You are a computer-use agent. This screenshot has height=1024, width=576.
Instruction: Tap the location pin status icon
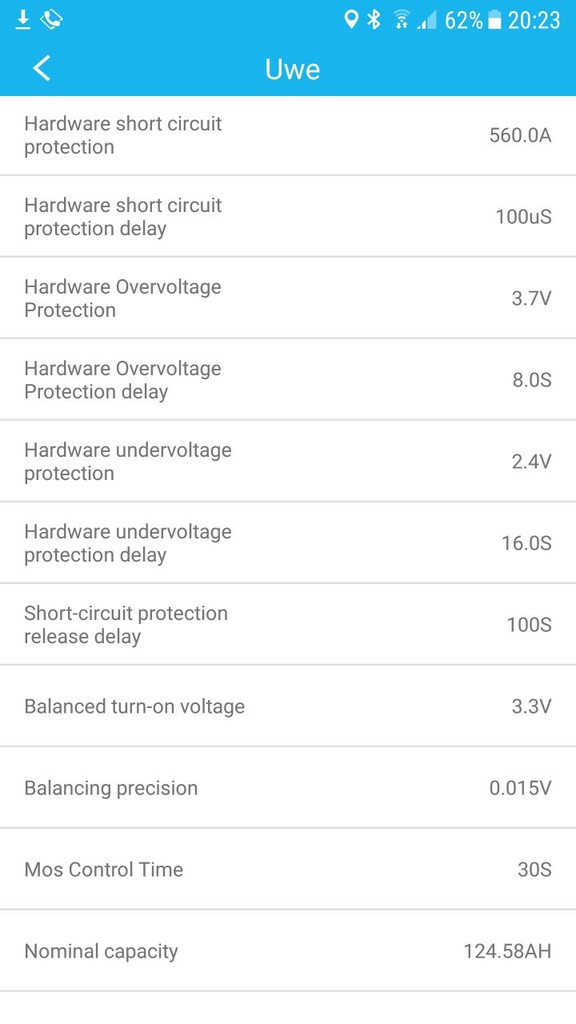[351, 20]
